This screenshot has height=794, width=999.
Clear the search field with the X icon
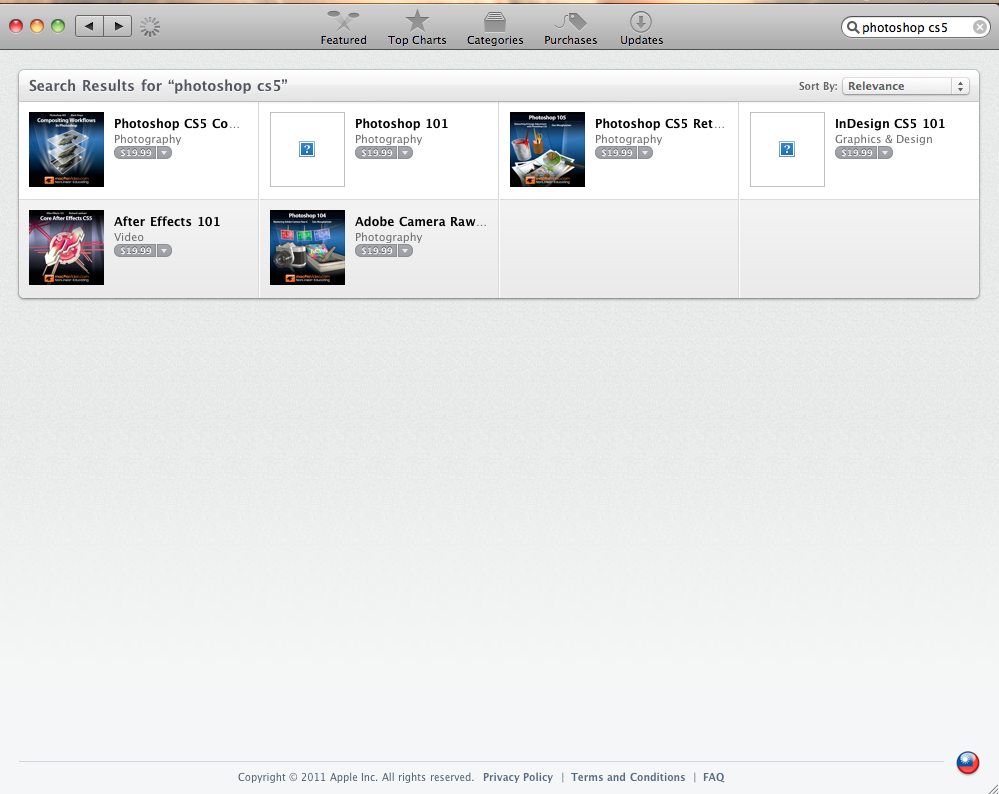pos(980,27)
